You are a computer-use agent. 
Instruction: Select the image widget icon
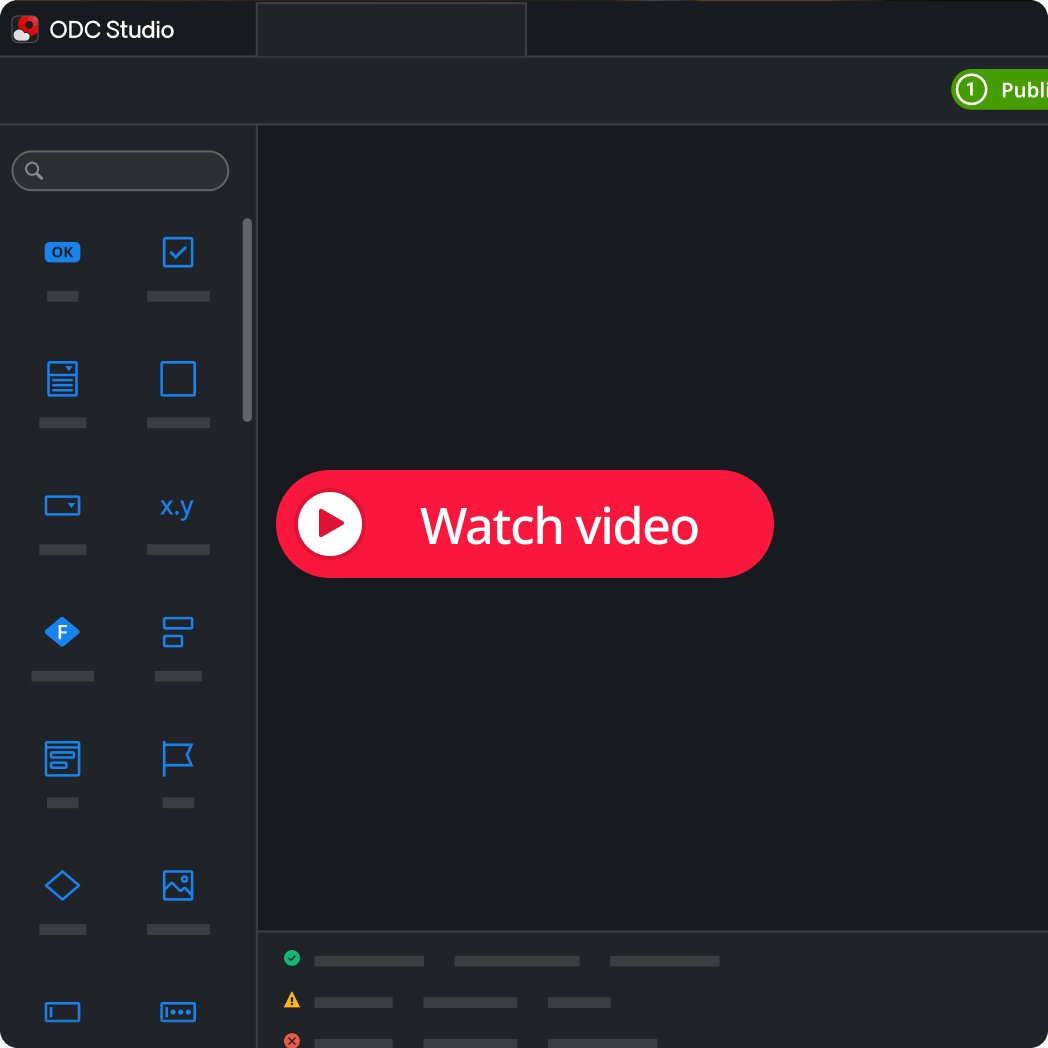[178, 886]
